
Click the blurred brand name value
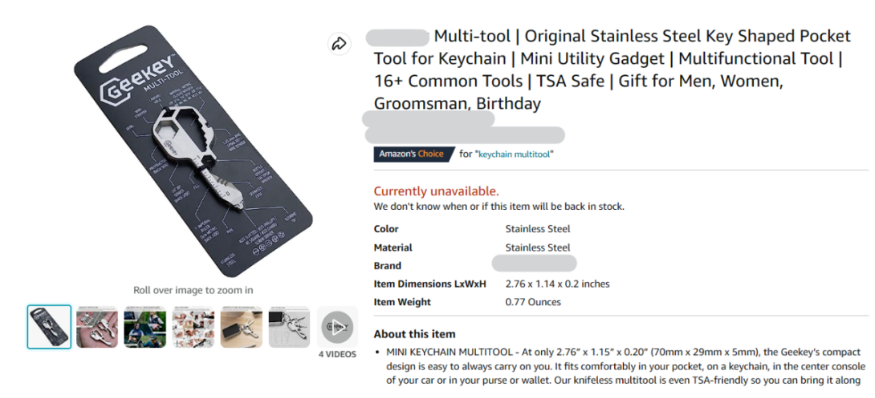534,263
